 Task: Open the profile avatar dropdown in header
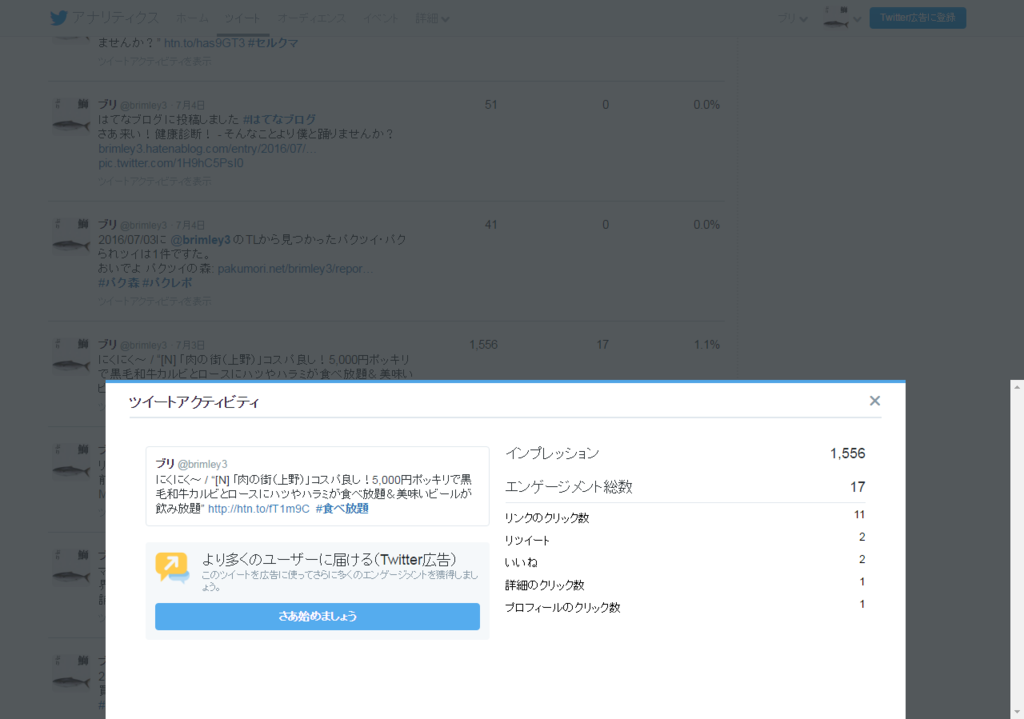[x=841, y=18]
